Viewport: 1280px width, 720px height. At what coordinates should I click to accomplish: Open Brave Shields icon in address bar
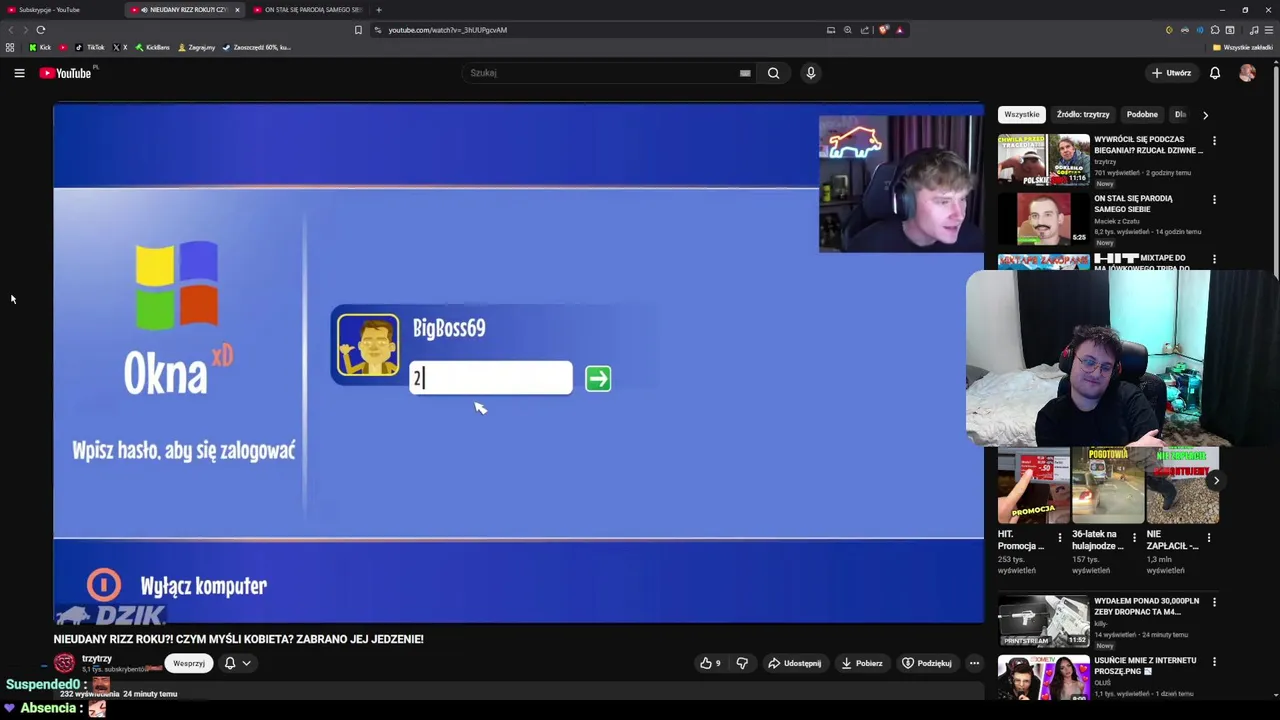(x=884, y=30)
